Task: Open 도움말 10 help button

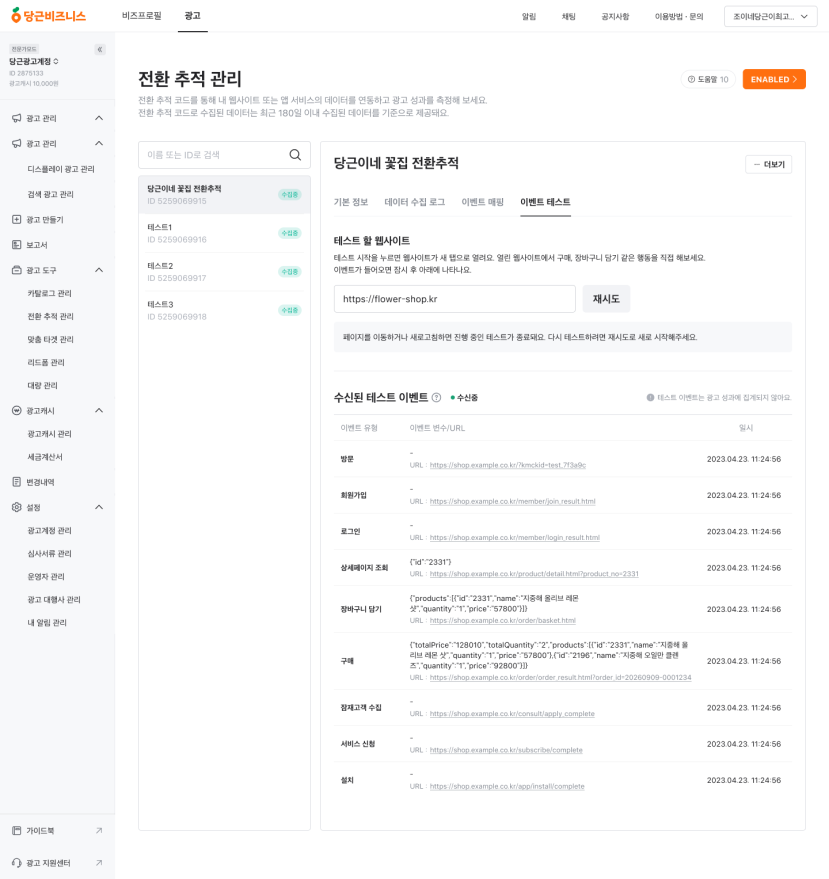Action: pyautogui.click(x=708, y=79)
